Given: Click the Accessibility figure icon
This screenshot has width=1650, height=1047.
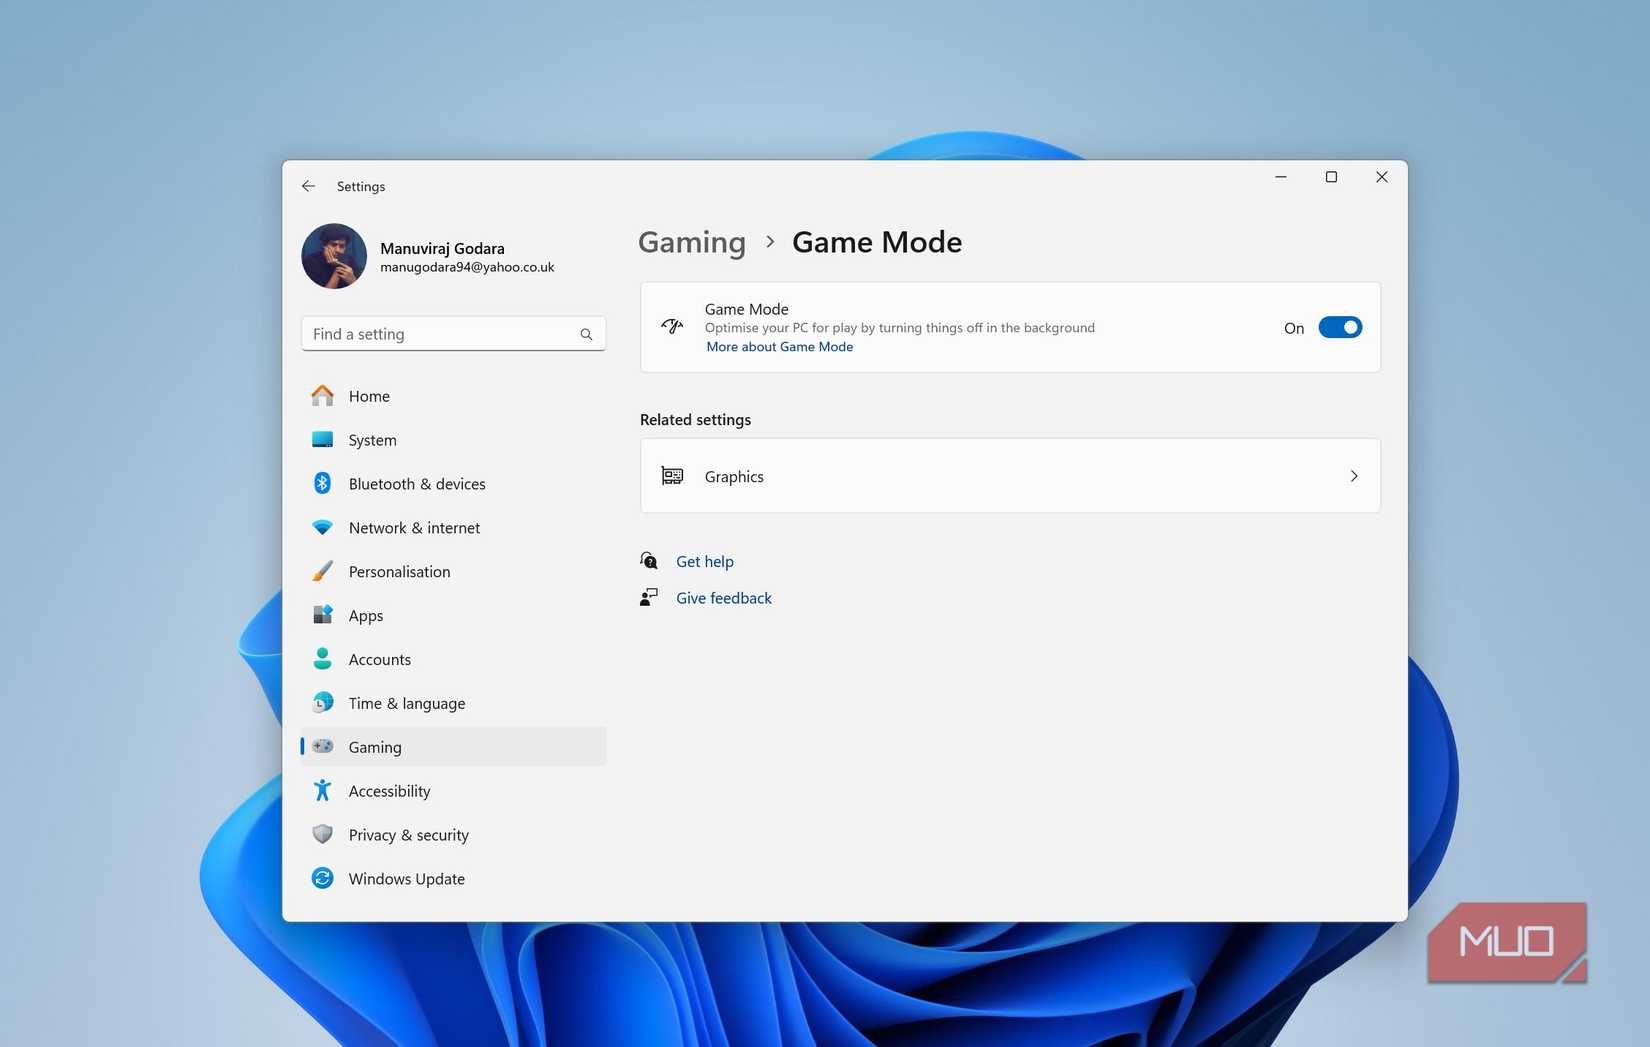Looking at the screenshot, I should (322, 790).
